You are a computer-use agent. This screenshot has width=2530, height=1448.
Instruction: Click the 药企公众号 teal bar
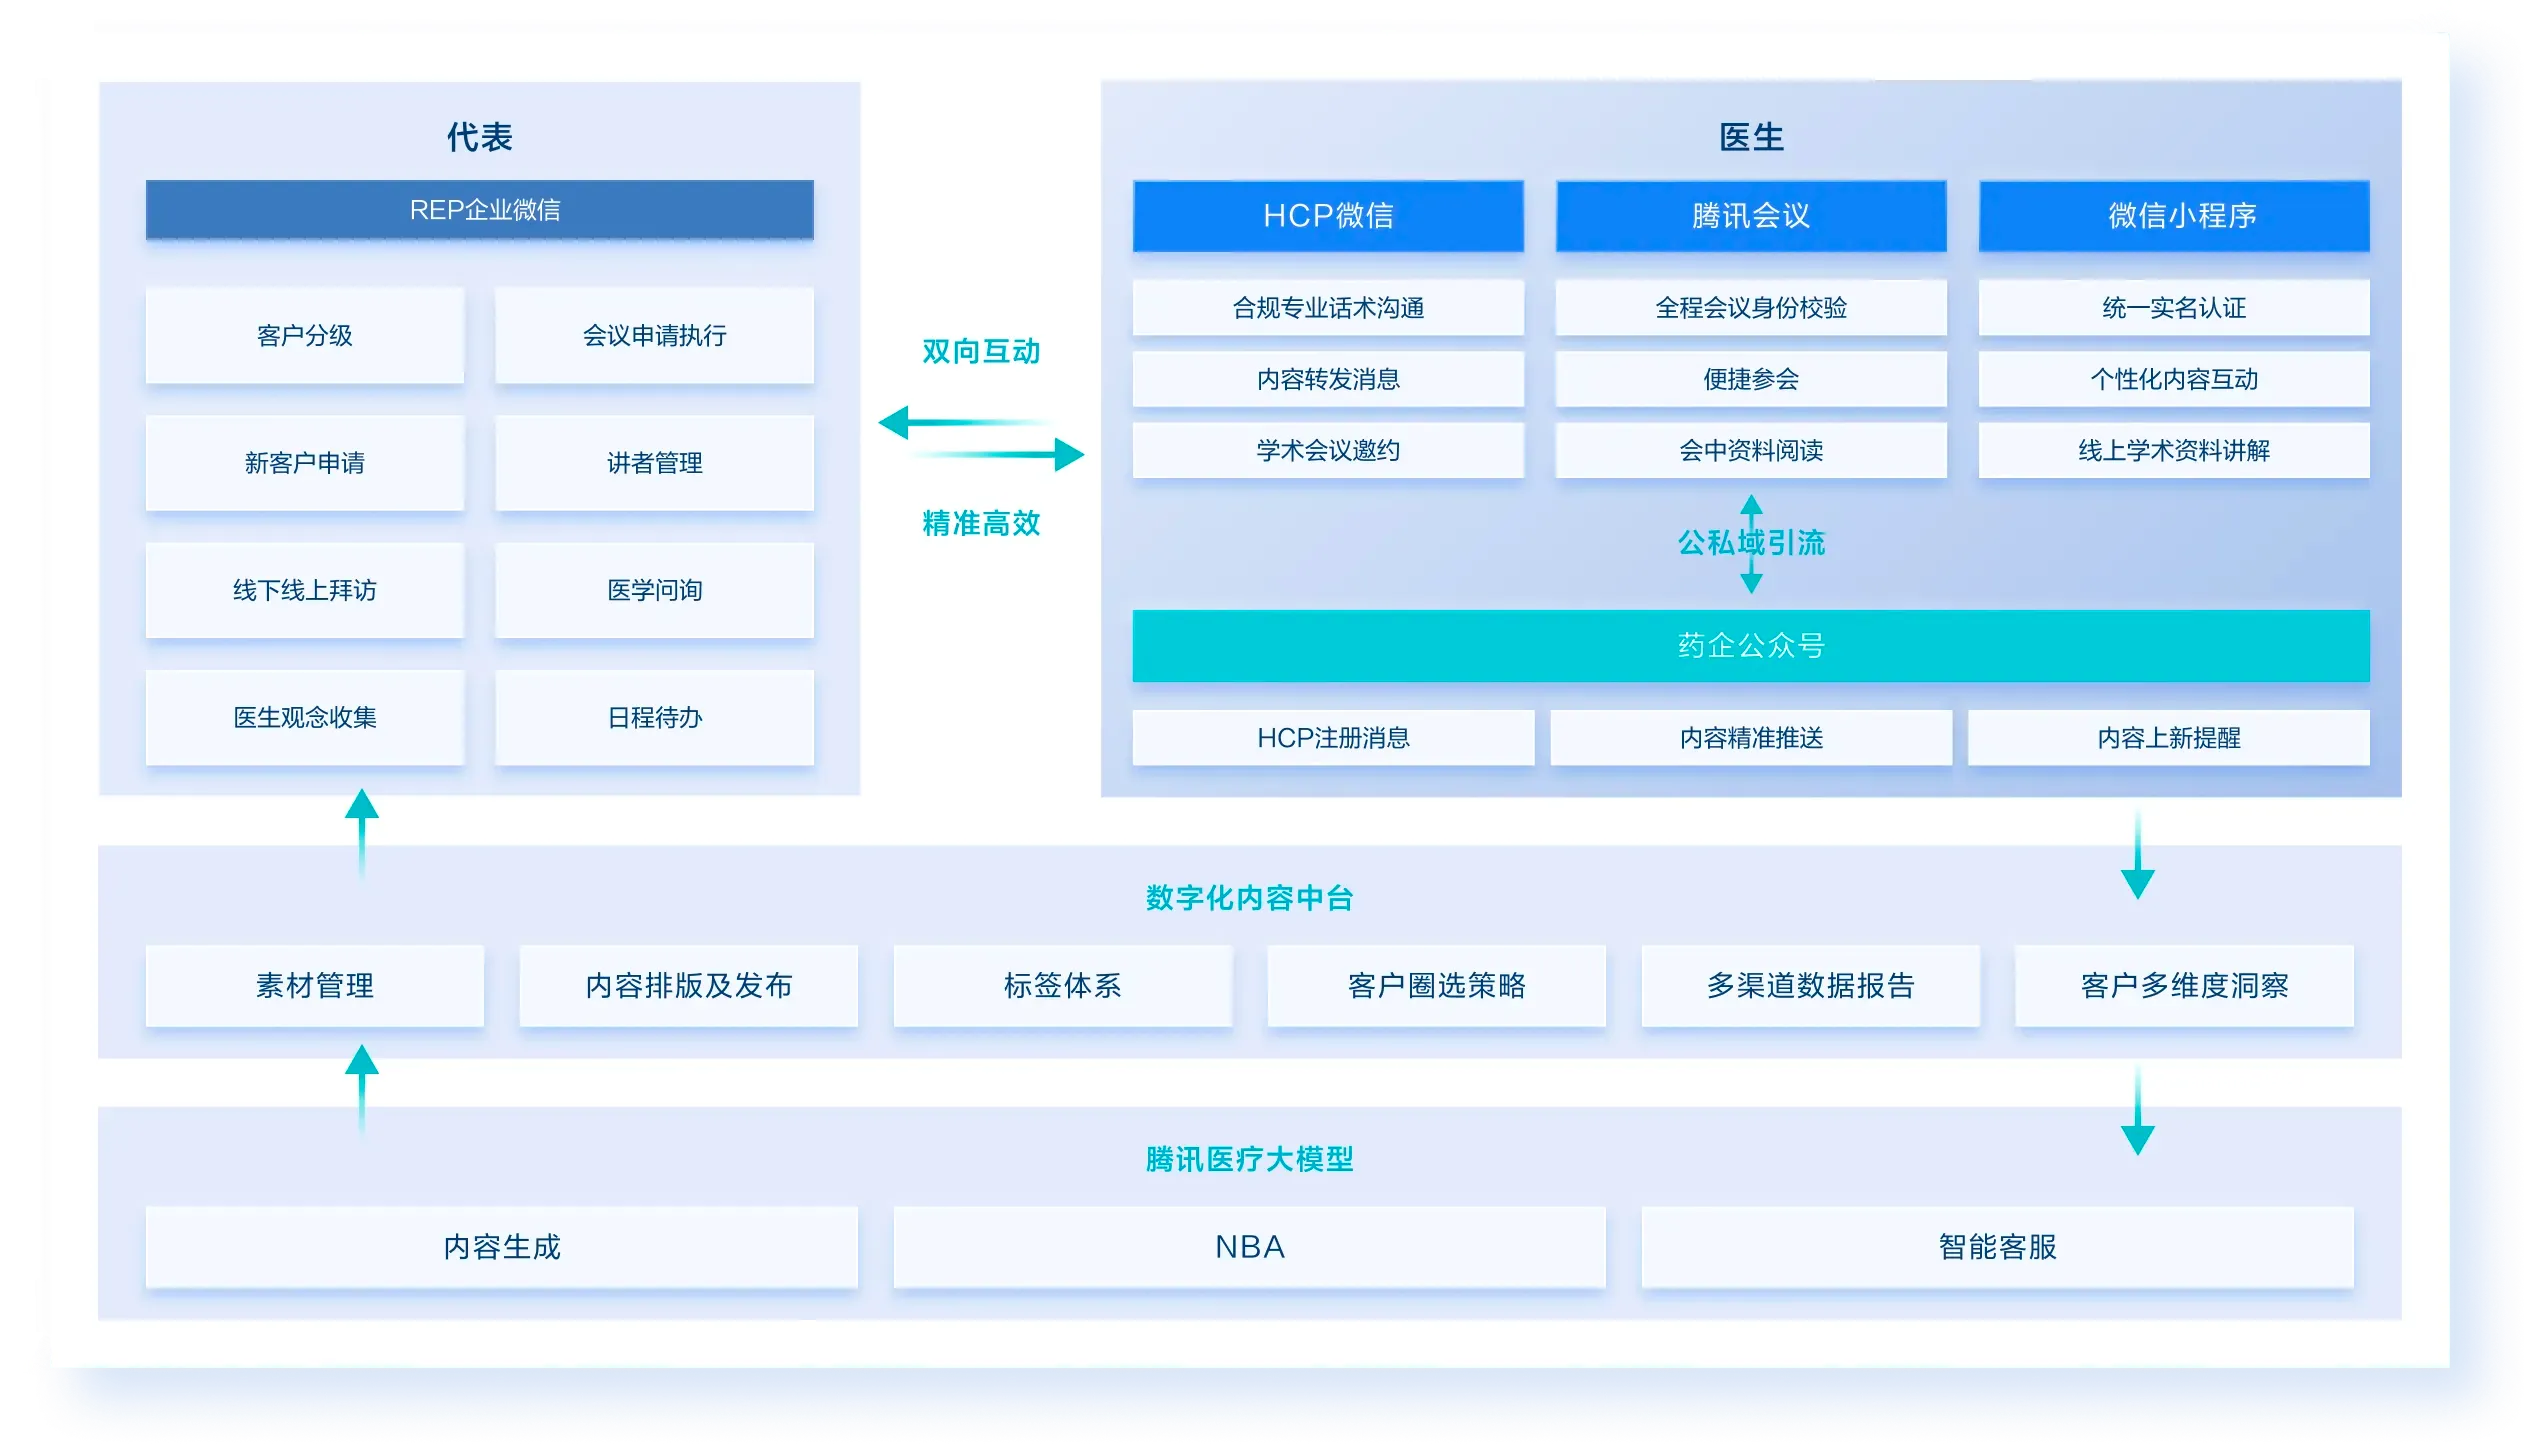click(1750, 646)
